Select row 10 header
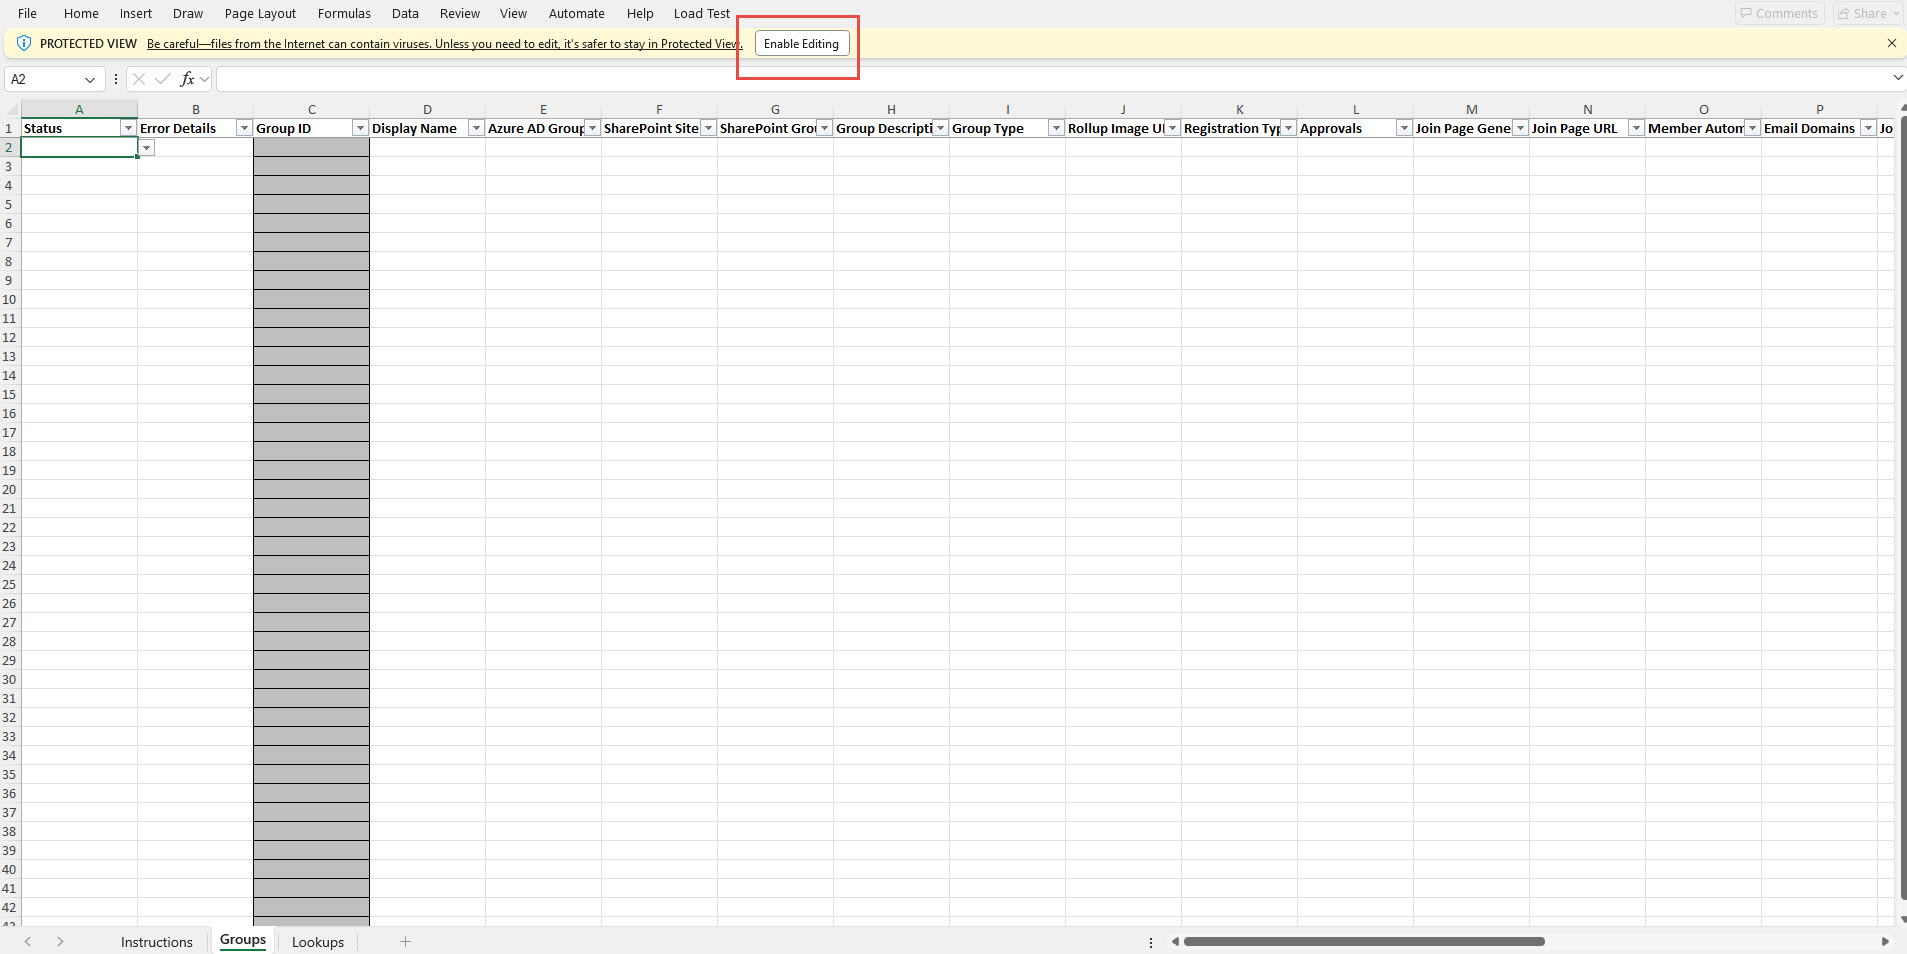This screenshot has height=954, width=1907. pos(10,300)
